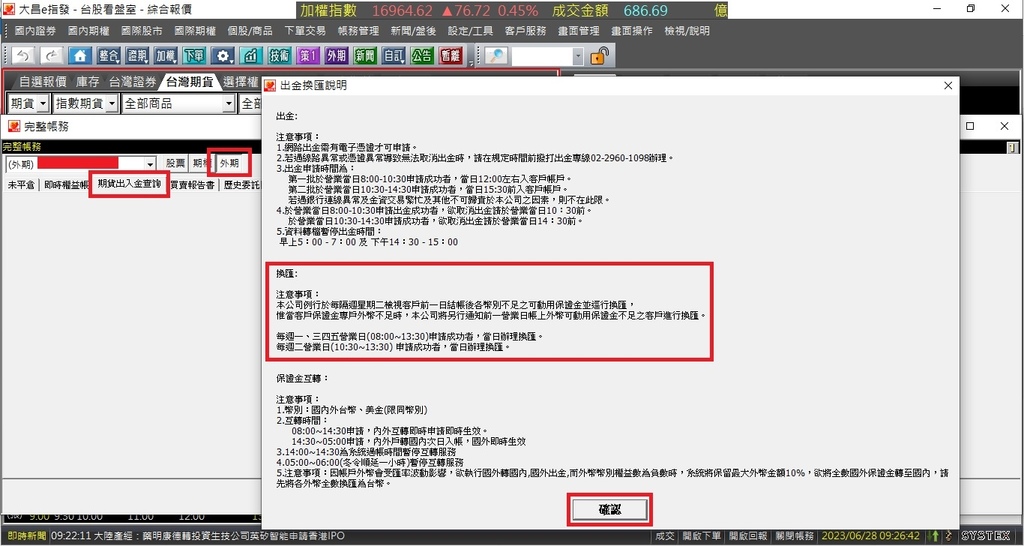This screenshot has width=1024, height=546.
Task: Open the 國內期權 menu
Action: point(88,31)
